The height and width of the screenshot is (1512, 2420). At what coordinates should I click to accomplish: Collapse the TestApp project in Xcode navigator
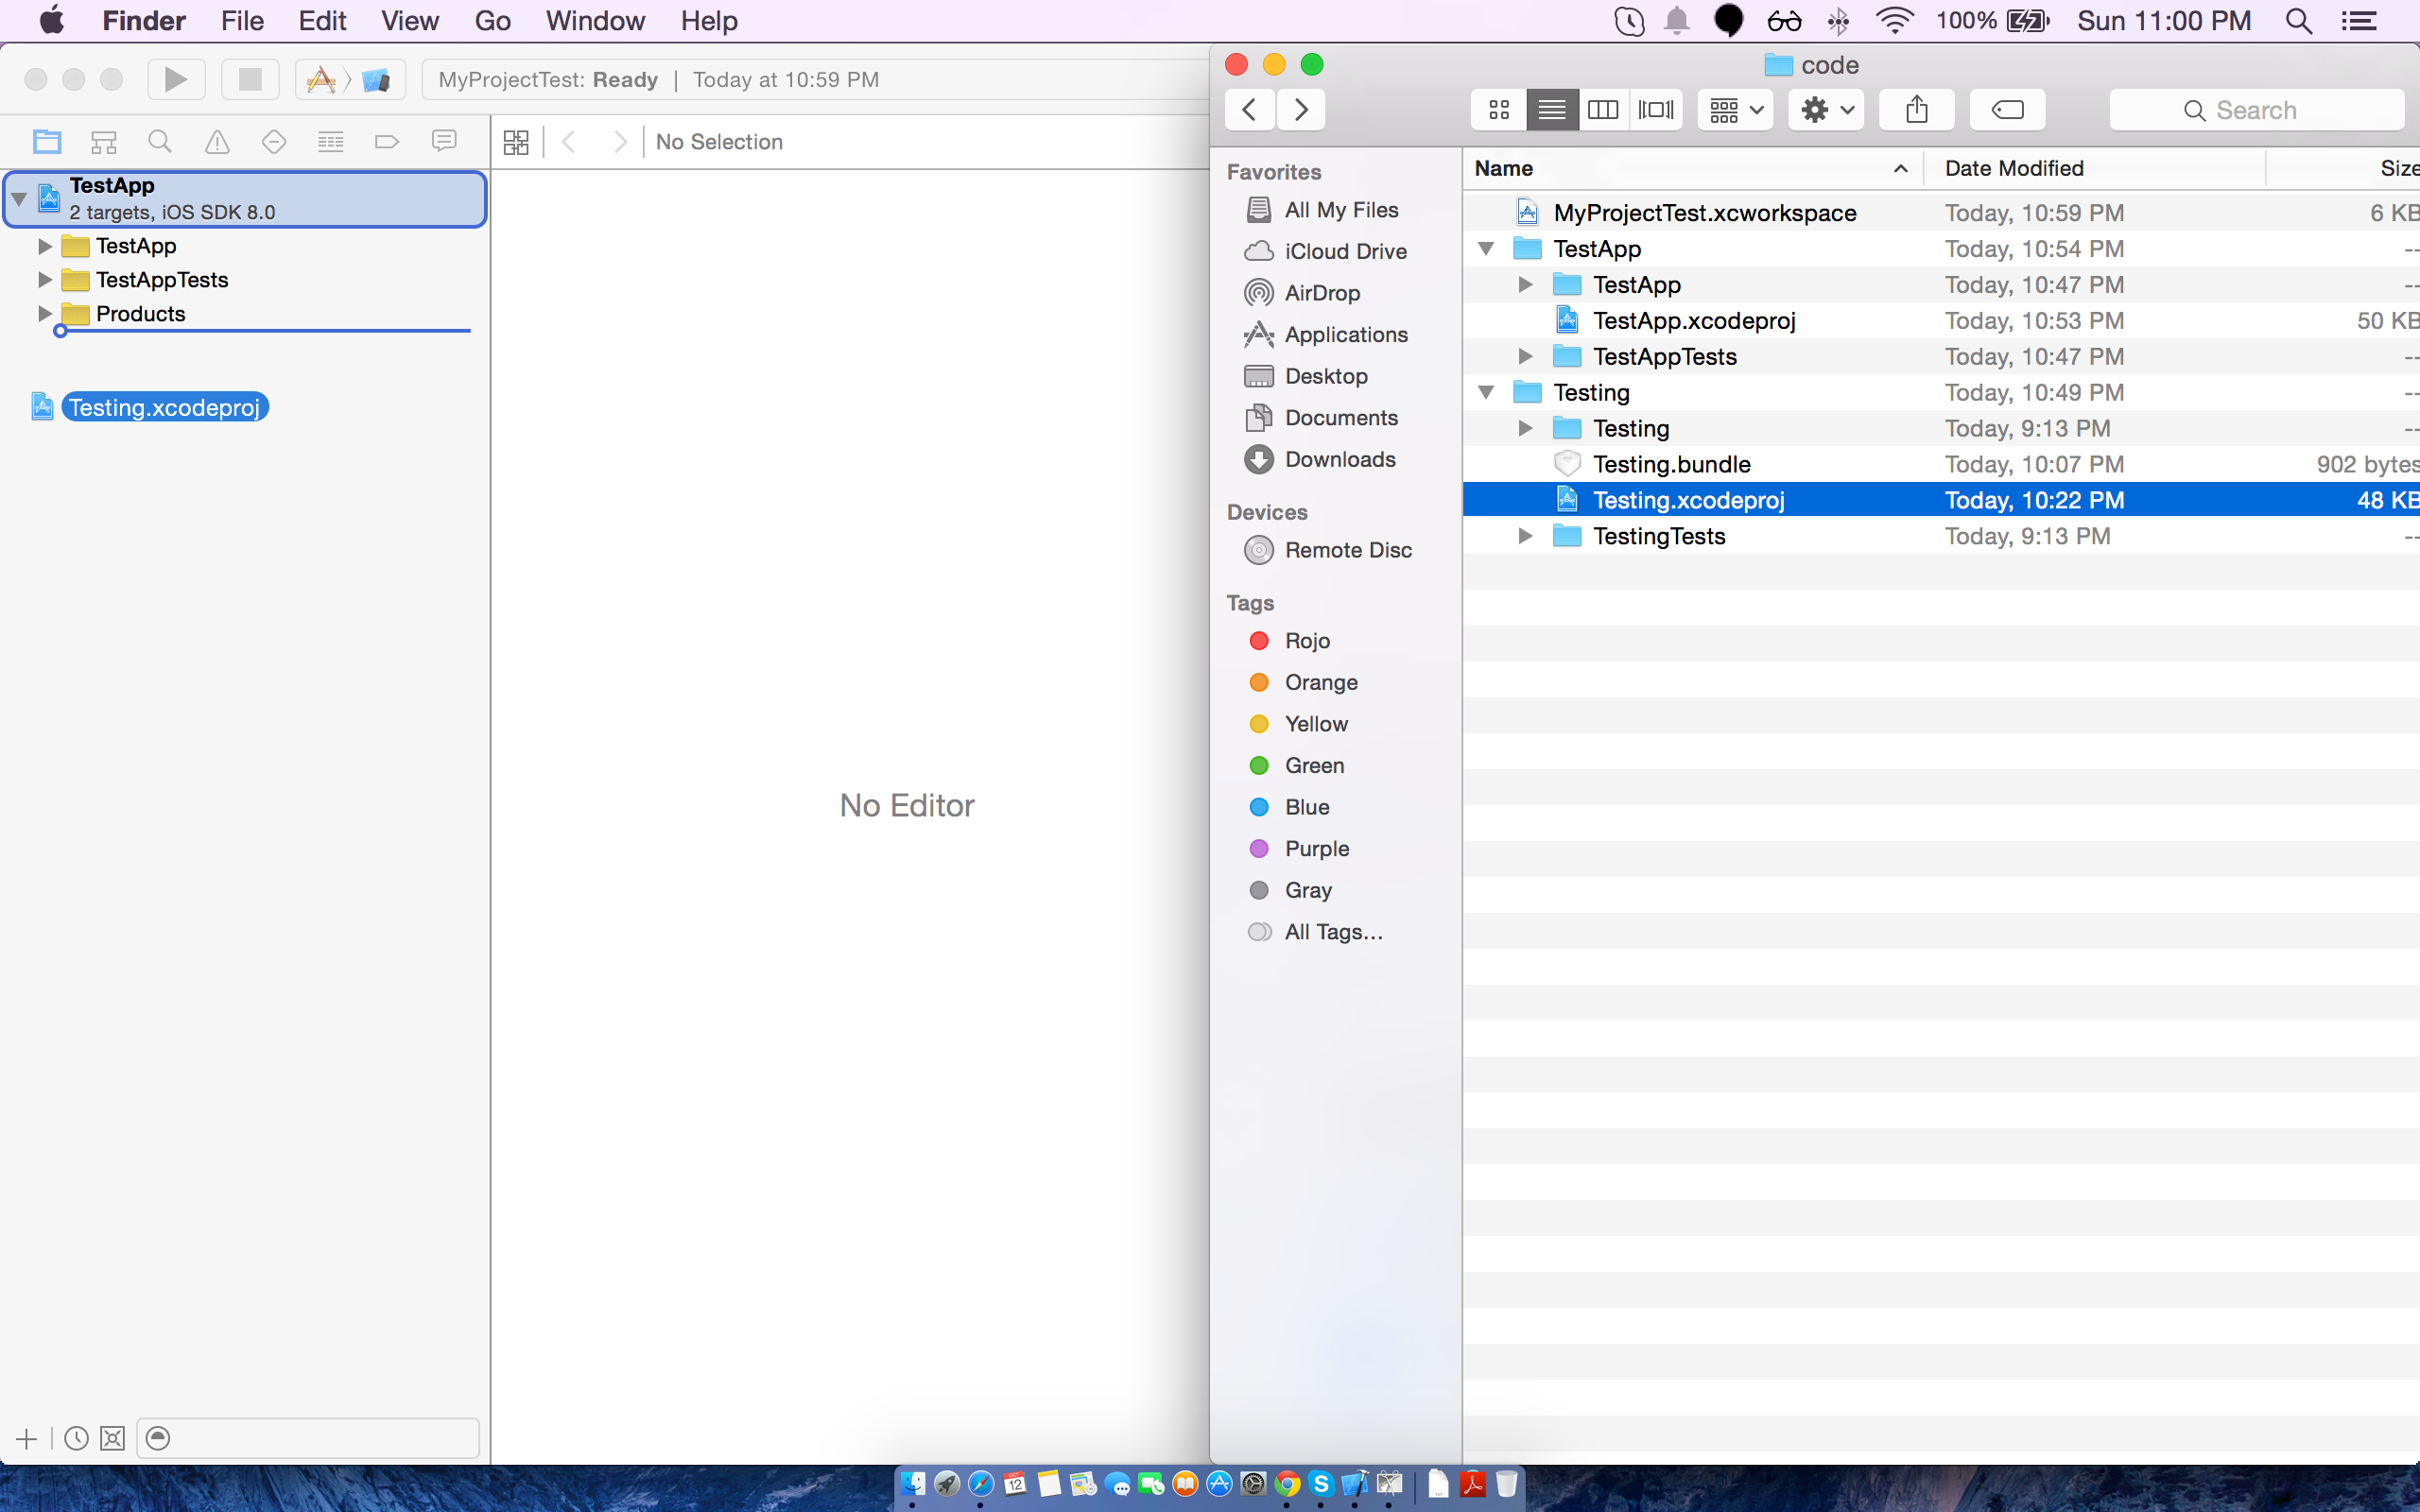pyautogui.click(x=19, y=199)
